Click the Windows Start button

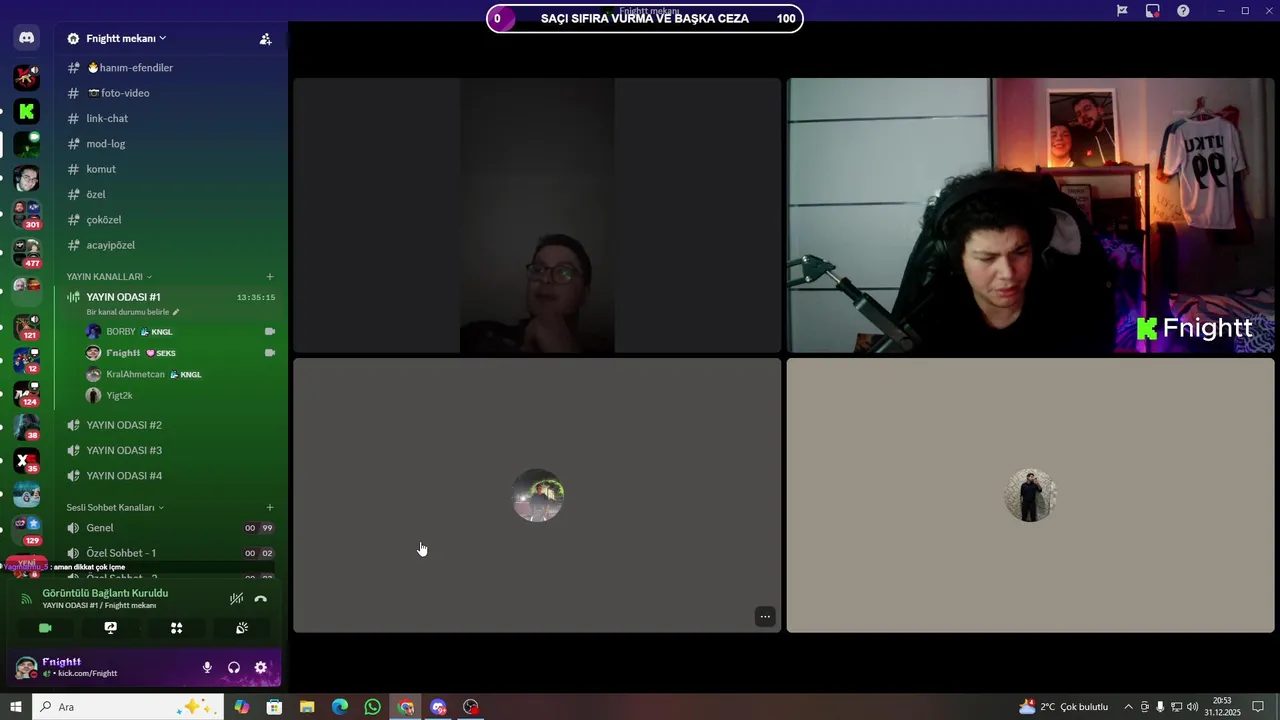(x=16, y=707)
